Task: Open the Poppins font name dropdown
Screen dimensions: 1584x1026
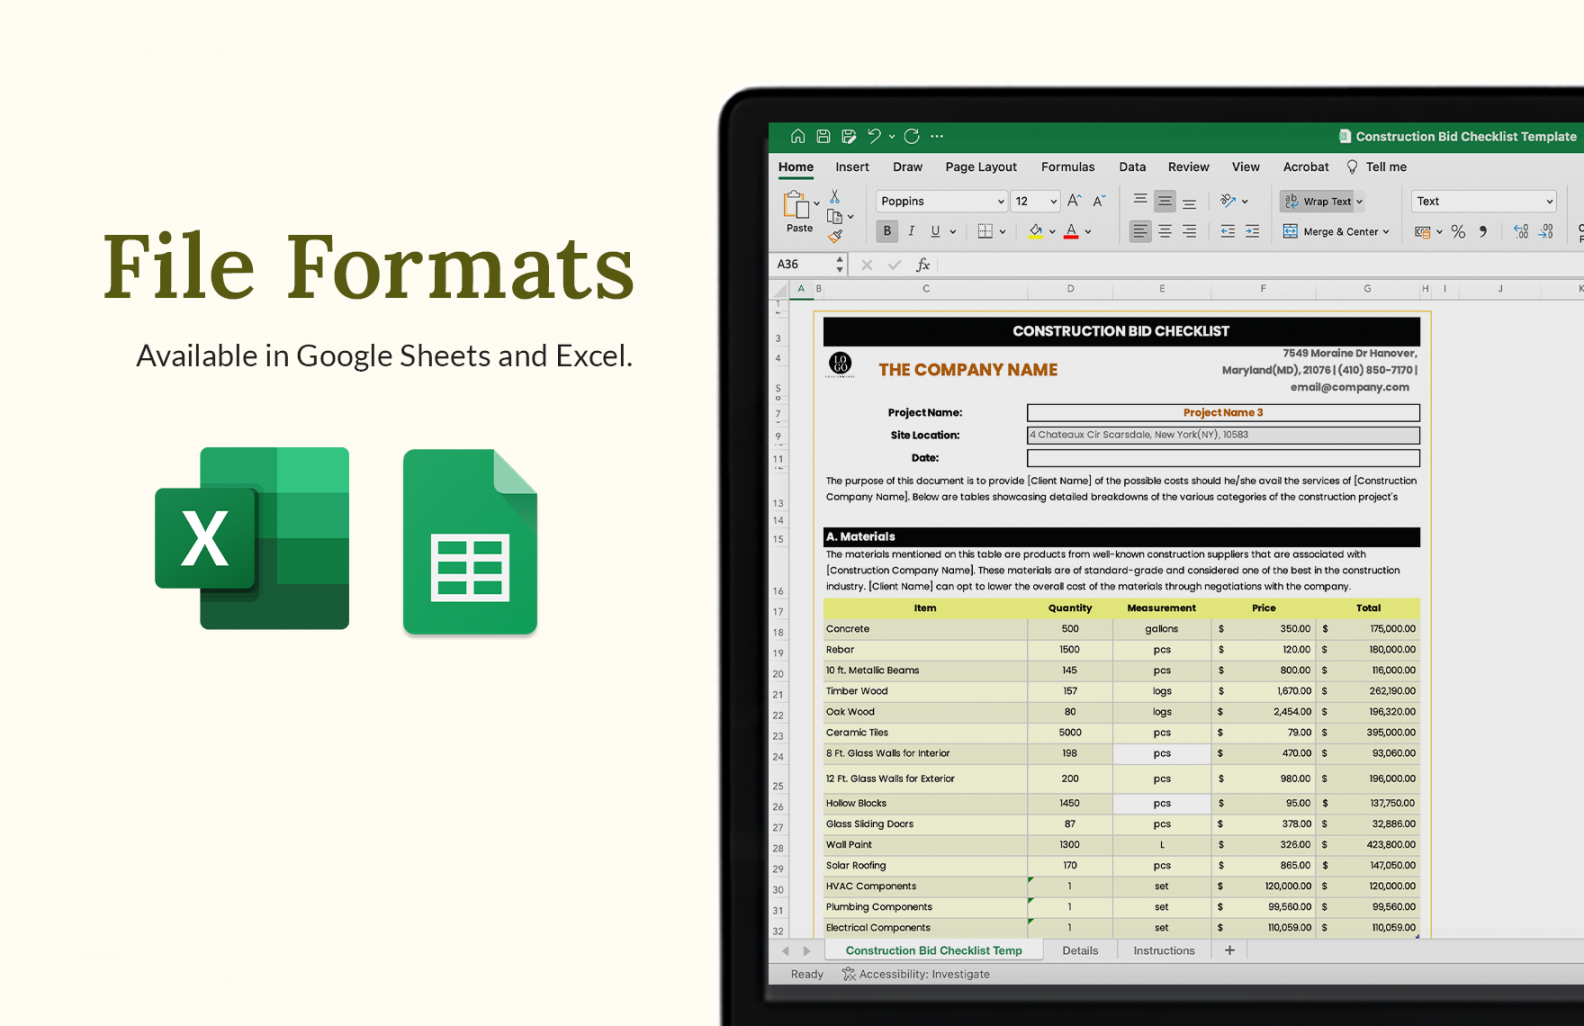Action: (940, 201)
